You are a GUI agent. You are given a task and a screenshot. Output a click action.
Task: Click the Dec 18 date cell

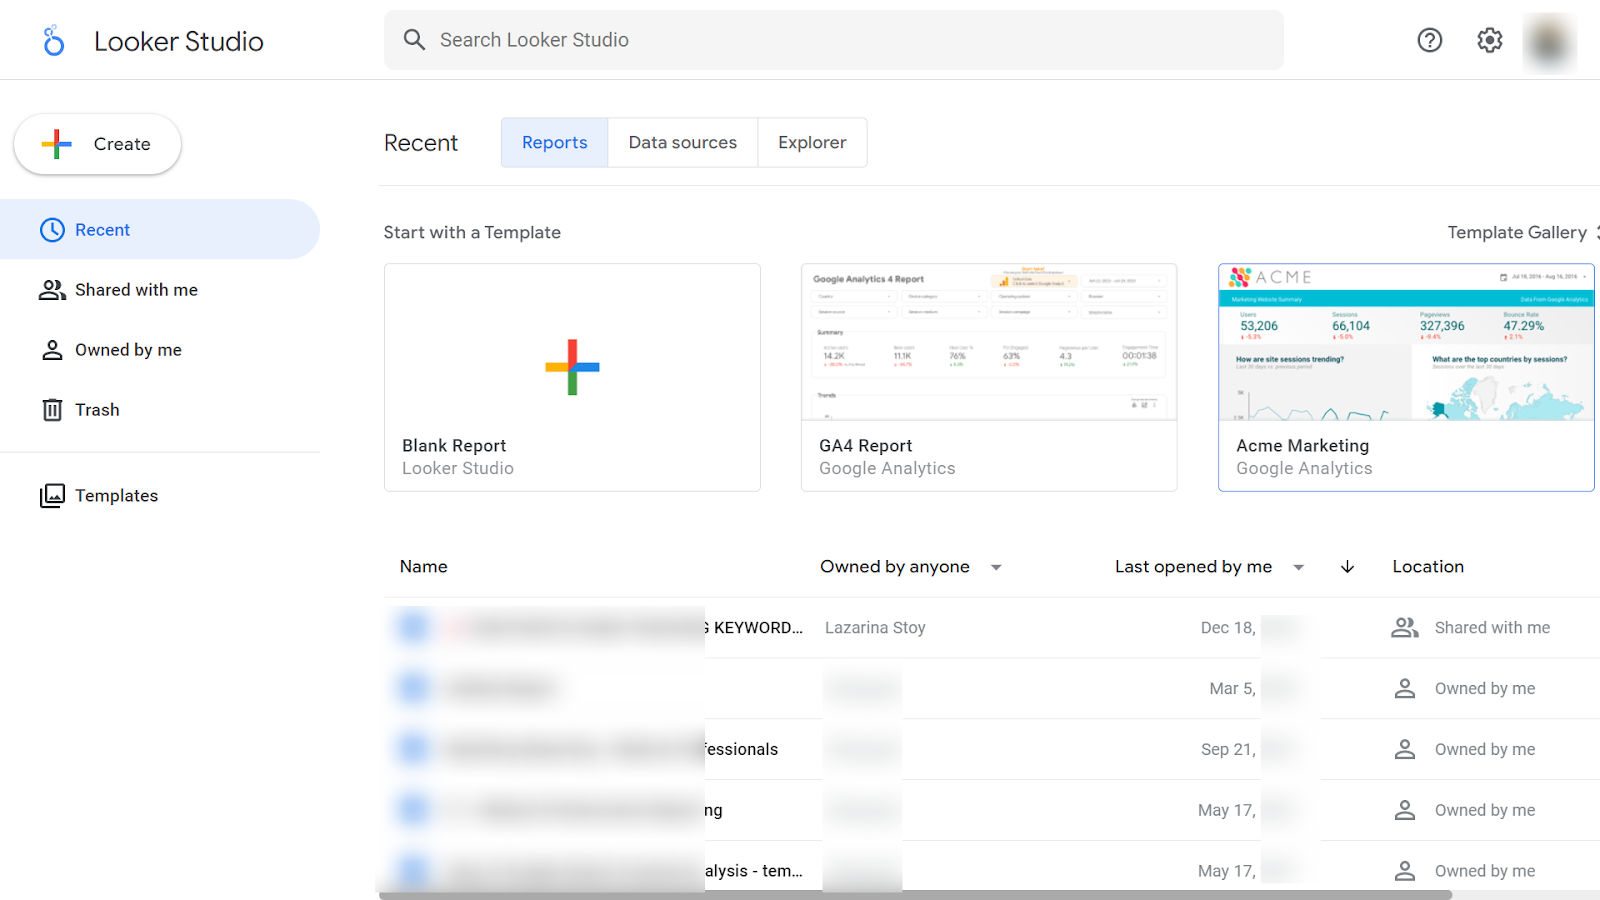pos(1228,628)
